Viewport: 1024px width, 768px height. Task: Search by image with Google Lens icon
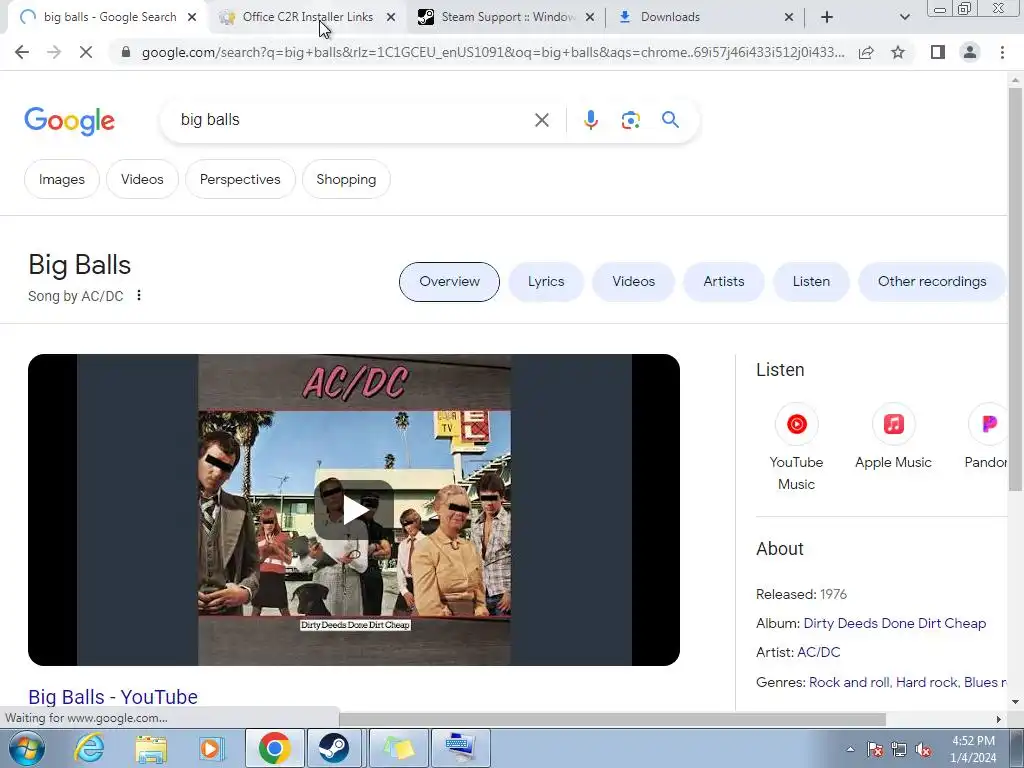tap(630, 120)
